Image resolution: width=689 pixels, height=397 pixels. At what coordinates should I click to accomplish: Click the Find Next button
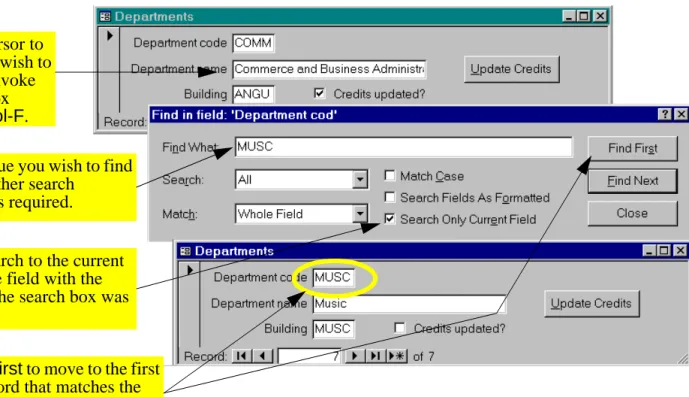pos(632,181)
